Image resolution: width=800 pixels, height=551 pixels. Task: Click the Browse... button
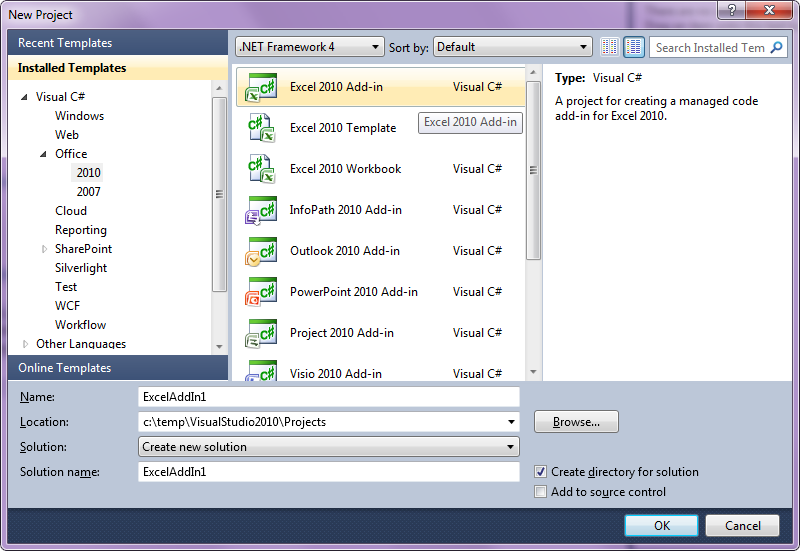pos(576,422)
